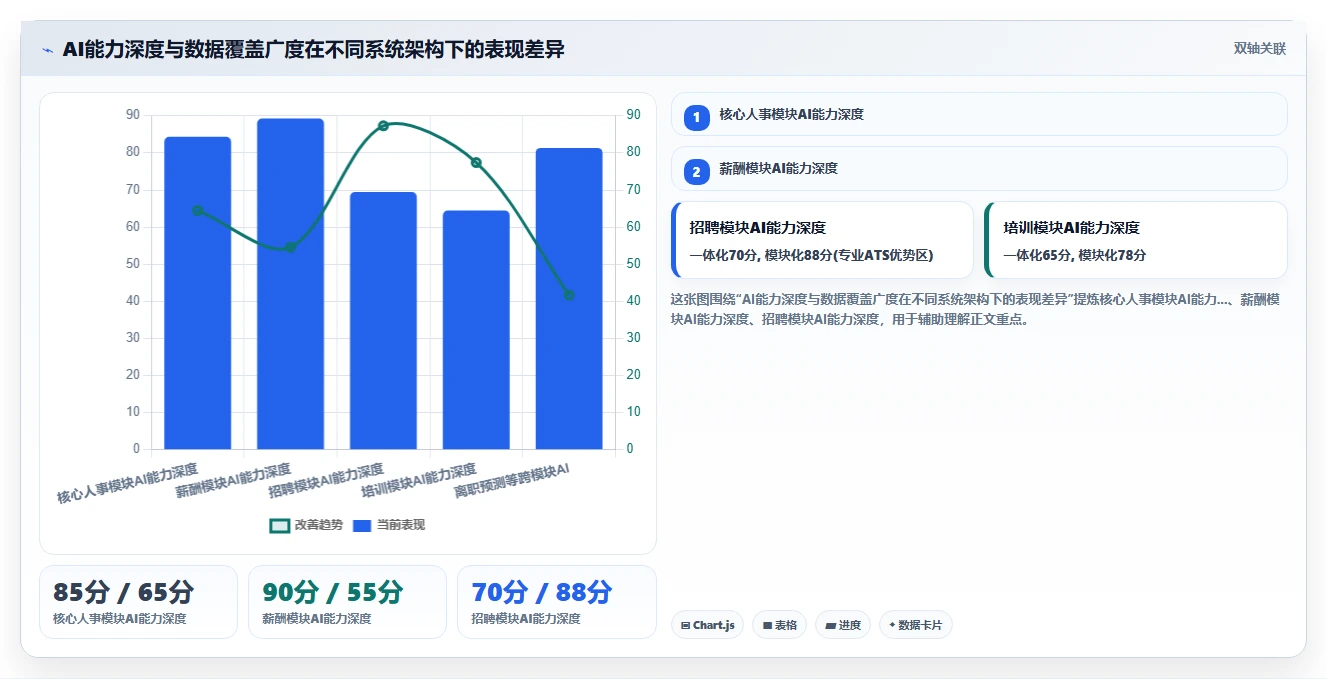Click the chart heading AI能力深度与数据覆盖广度

point(313,49)
